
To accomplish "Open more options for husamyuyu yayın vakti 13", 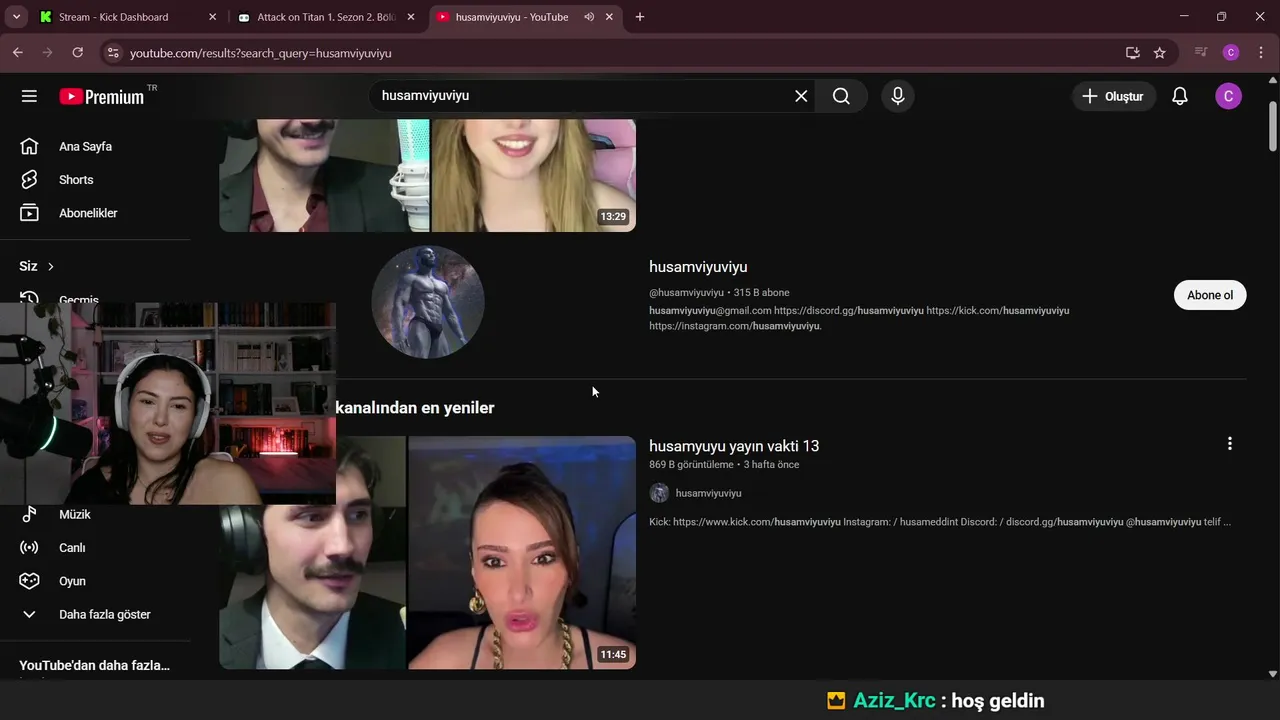I will pos(1230,444).
